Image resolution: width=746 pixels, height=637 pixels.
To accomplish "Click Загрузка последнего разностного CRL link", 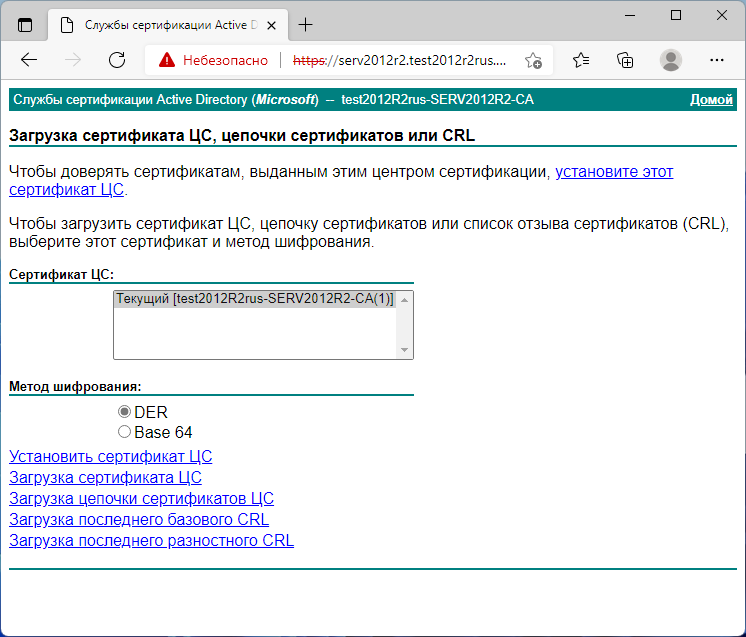I will coord(151,540).
